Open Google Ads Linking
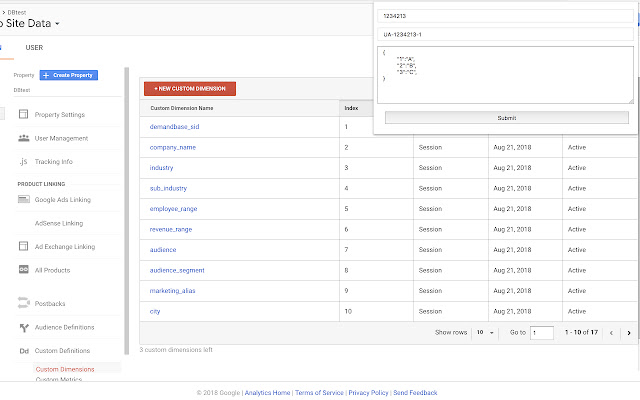This screenshot has height=400, width=640. (x=62, y=200)
